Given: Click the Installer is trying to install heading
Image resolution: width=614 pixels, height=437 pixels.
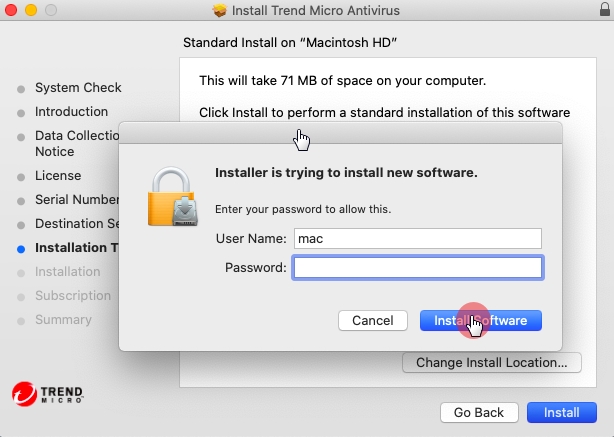Looking at the screenshot, I should pos(346,173).
